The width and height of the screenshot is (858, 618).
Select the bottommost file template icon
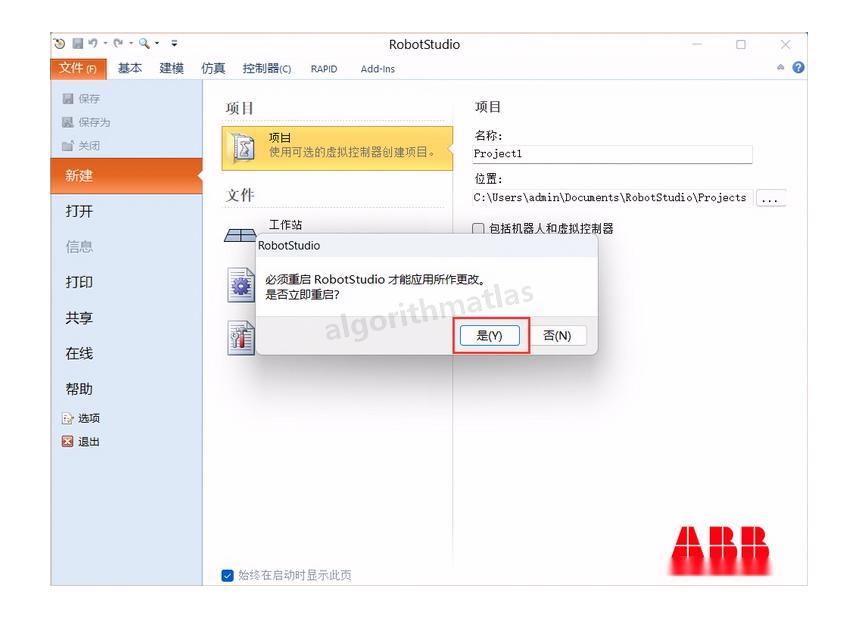pyautogui.click(x=238, y=335)
